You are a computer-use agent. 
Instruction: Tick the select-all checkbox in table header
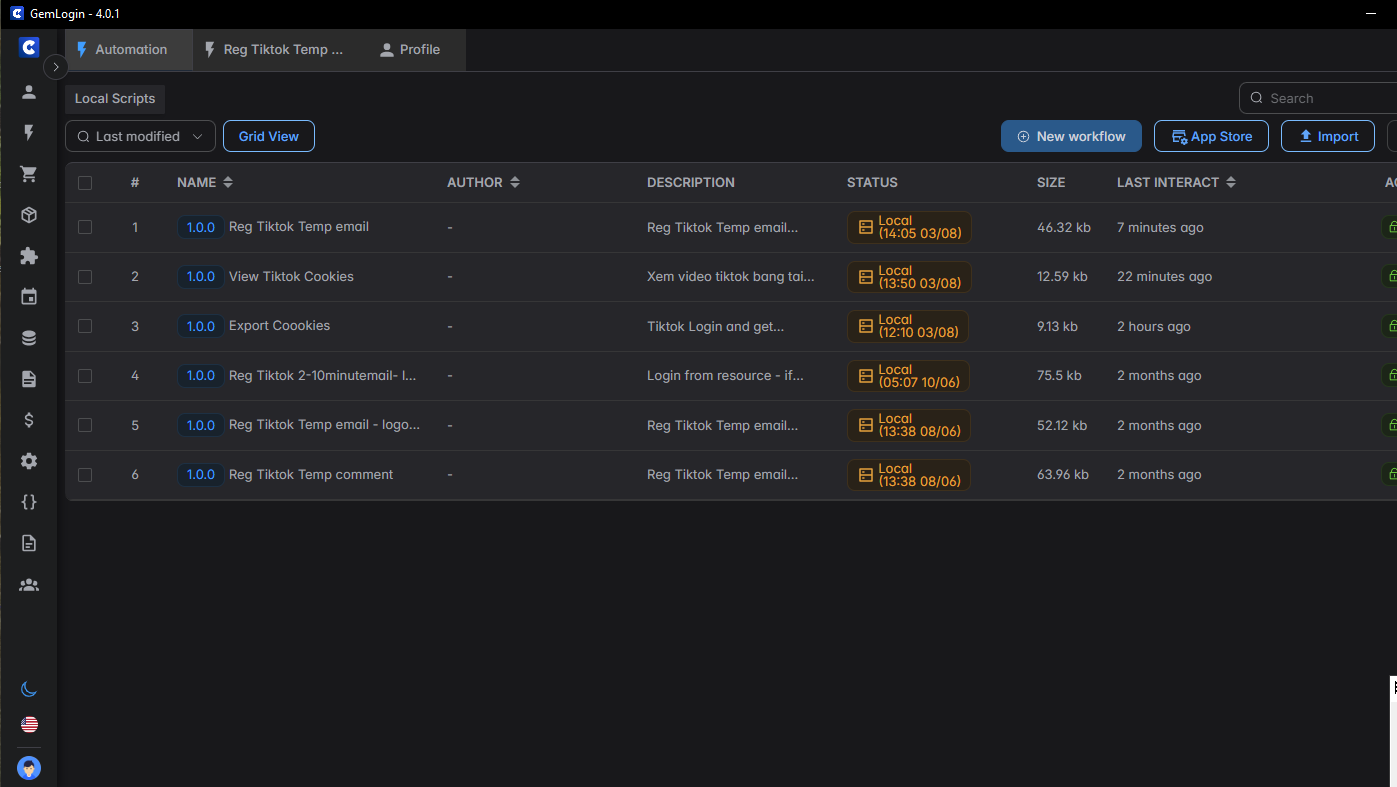(85, 183)
